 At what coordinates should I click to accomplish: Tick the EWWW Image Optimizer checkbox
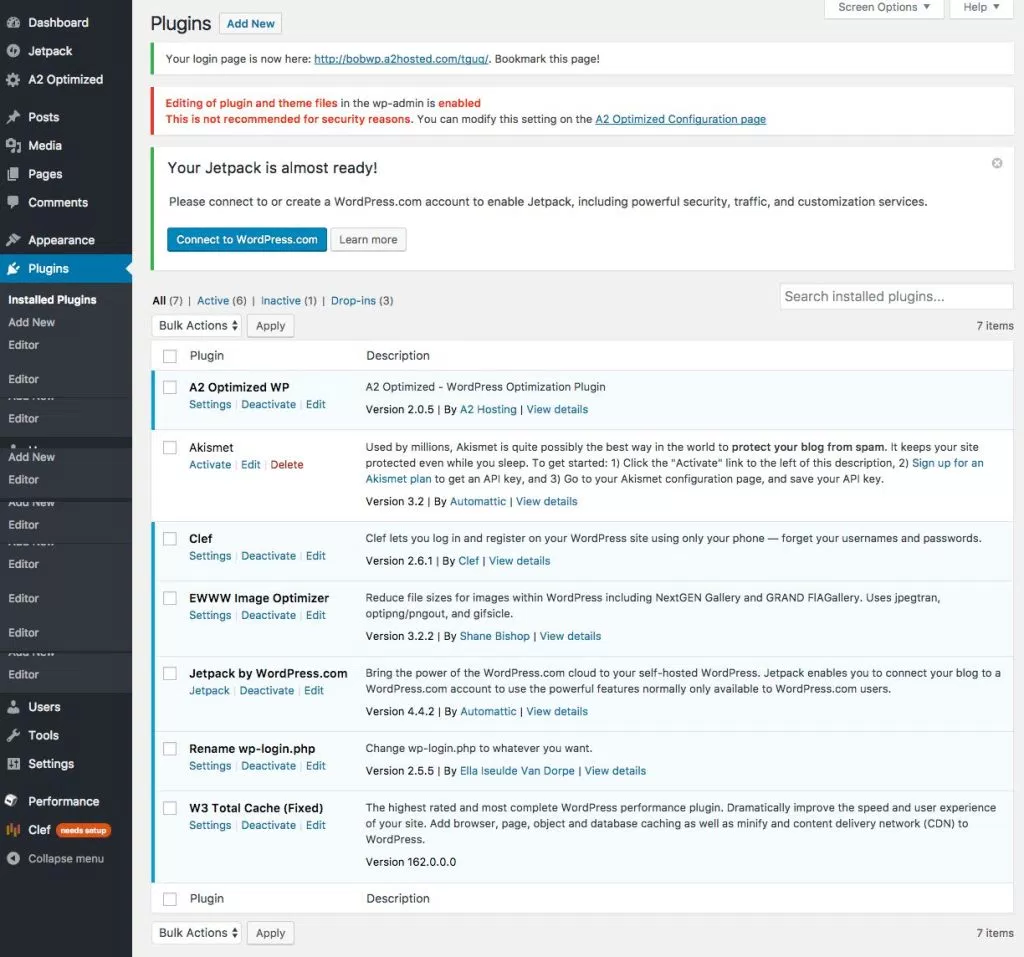coord(170,598)
